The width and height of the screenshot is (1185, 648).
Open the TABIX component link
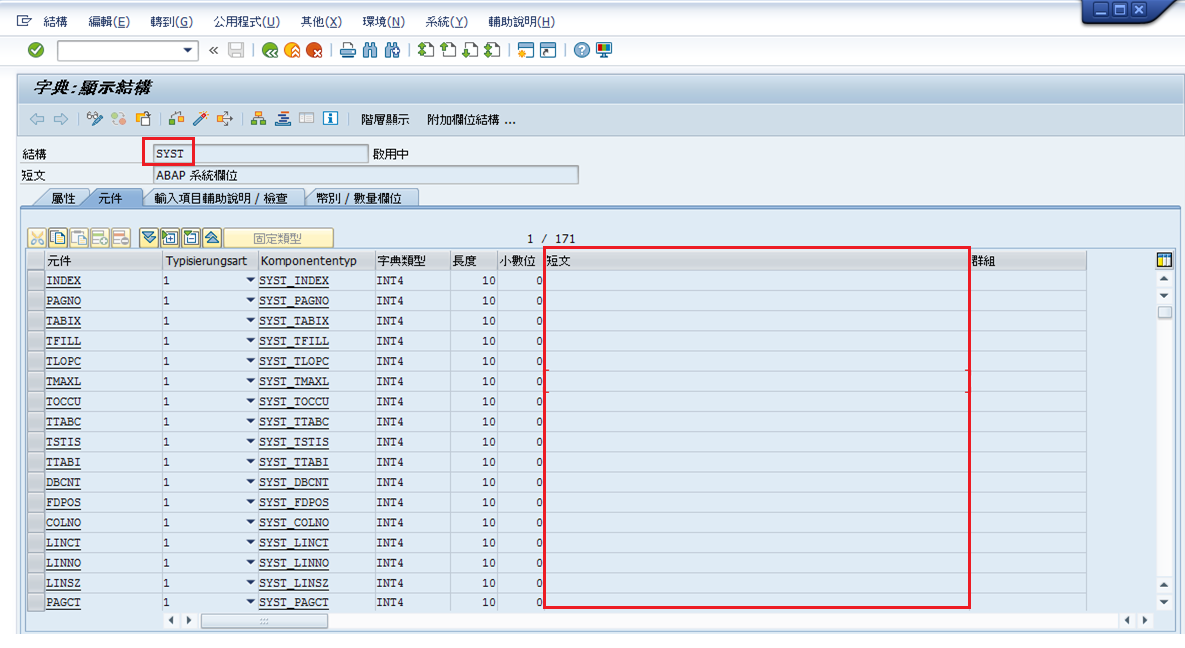coord(63,321)
